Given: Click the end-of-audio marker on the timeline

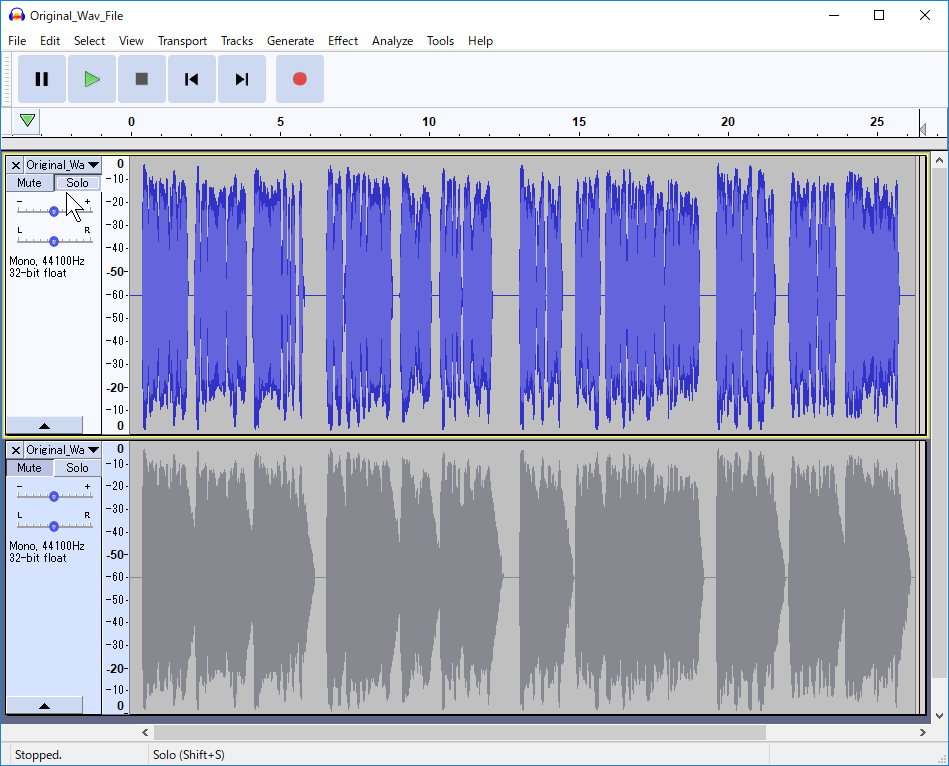Looking at the screenshot, I should coord(922,129).
